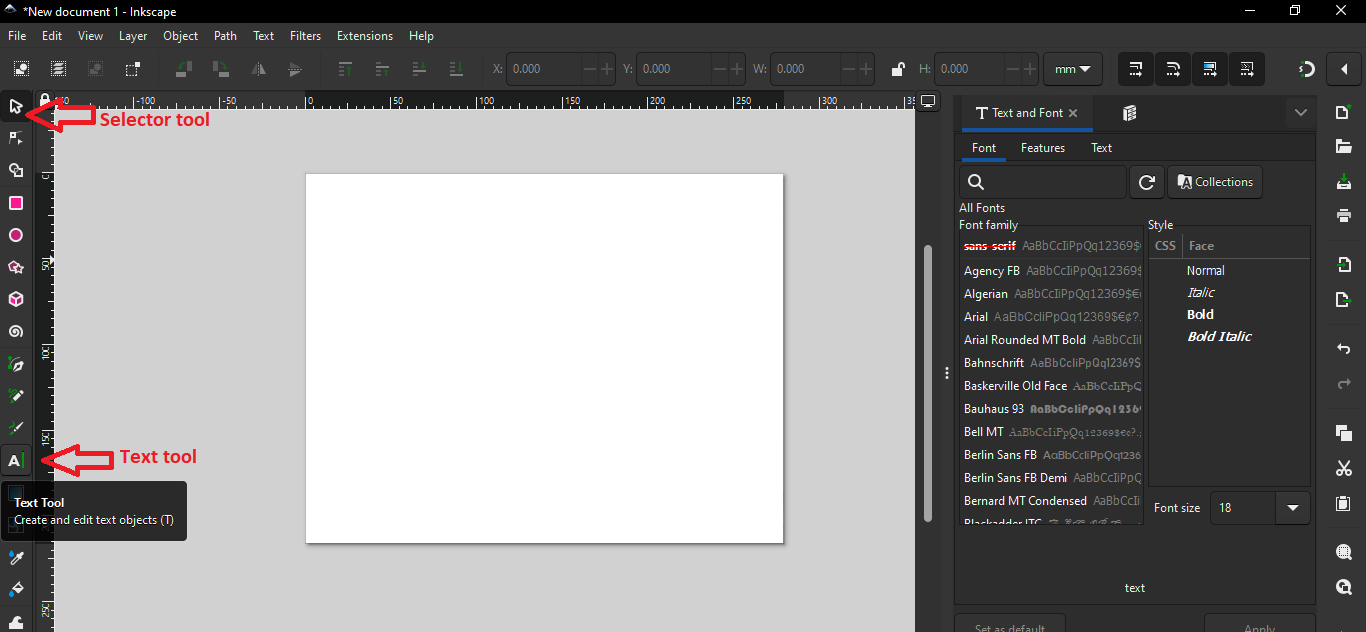Select the Spiral tool
Viewport: 1366px width, 632px height.
coord(16,331)
